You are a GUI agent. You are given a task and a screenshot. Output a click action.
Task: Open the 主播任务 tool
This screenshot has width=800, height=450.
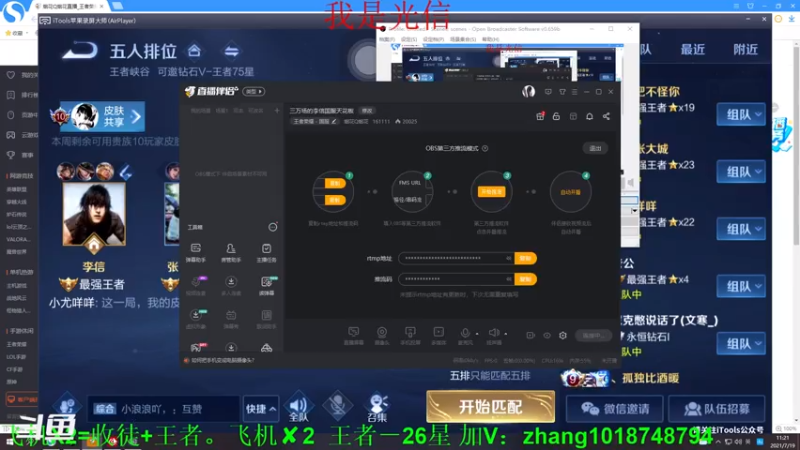pyautogui.click(x=266, y=253)
